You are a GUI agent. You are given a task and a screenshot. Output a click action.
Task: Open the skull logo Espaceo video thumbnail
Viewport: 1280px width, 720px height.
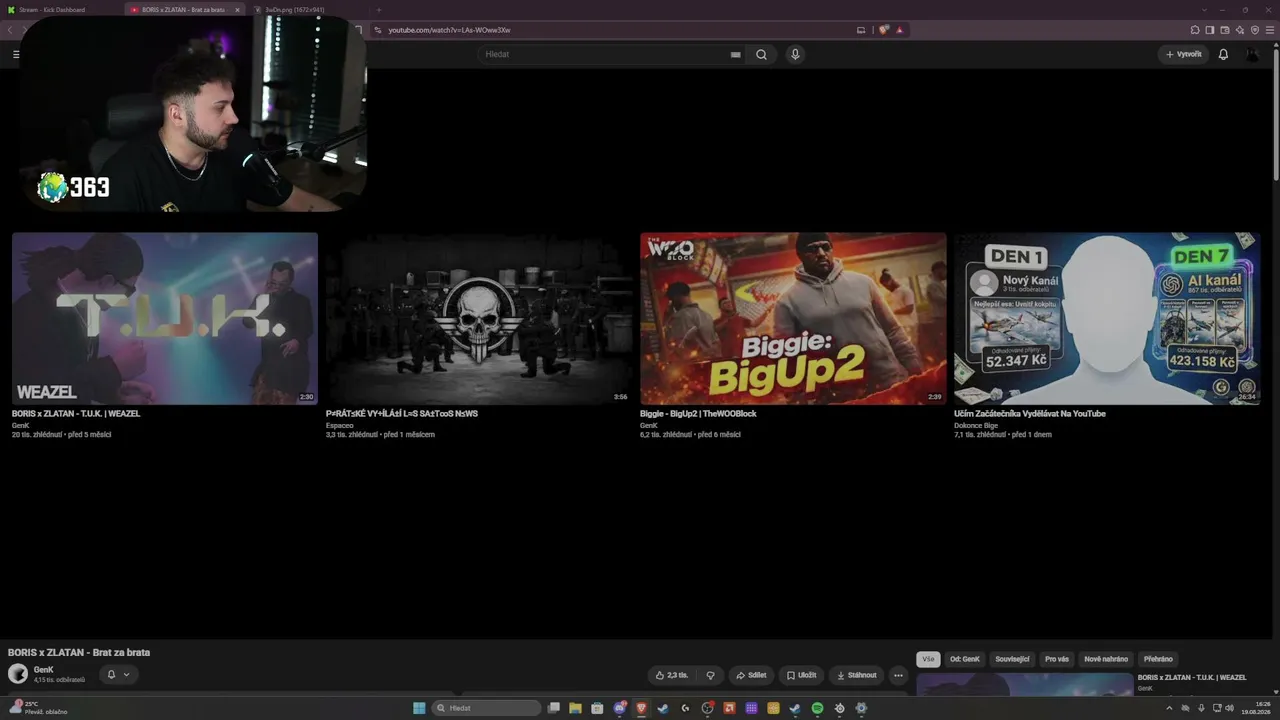click(479, 318)
